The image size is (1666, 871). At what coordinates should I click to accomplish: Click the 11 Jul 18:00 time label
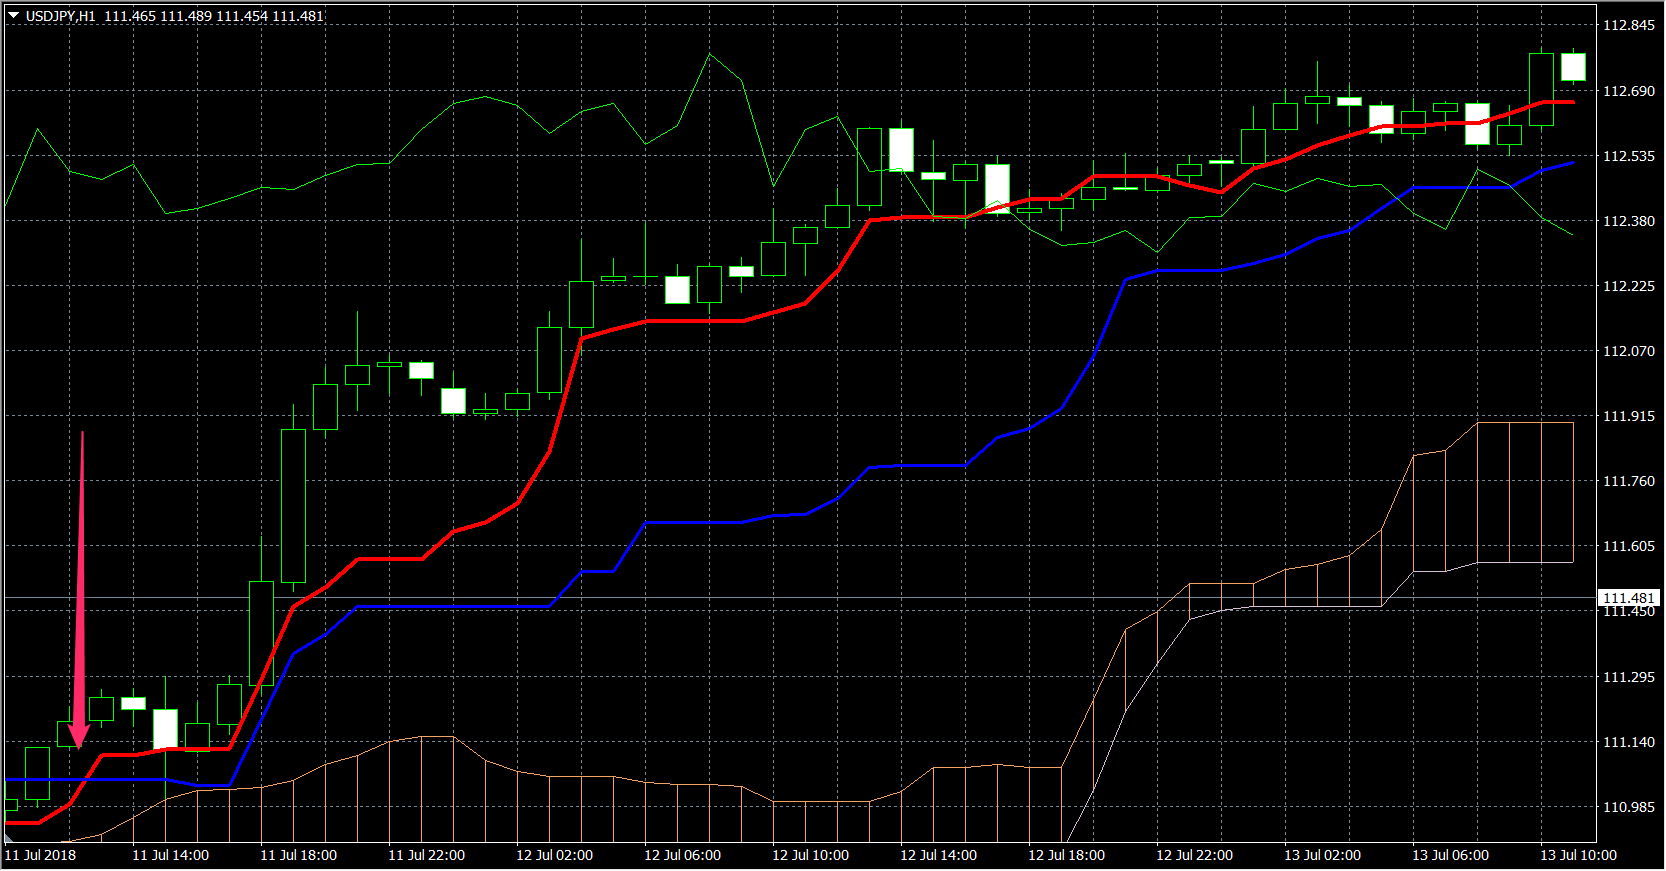pos(298,855)
